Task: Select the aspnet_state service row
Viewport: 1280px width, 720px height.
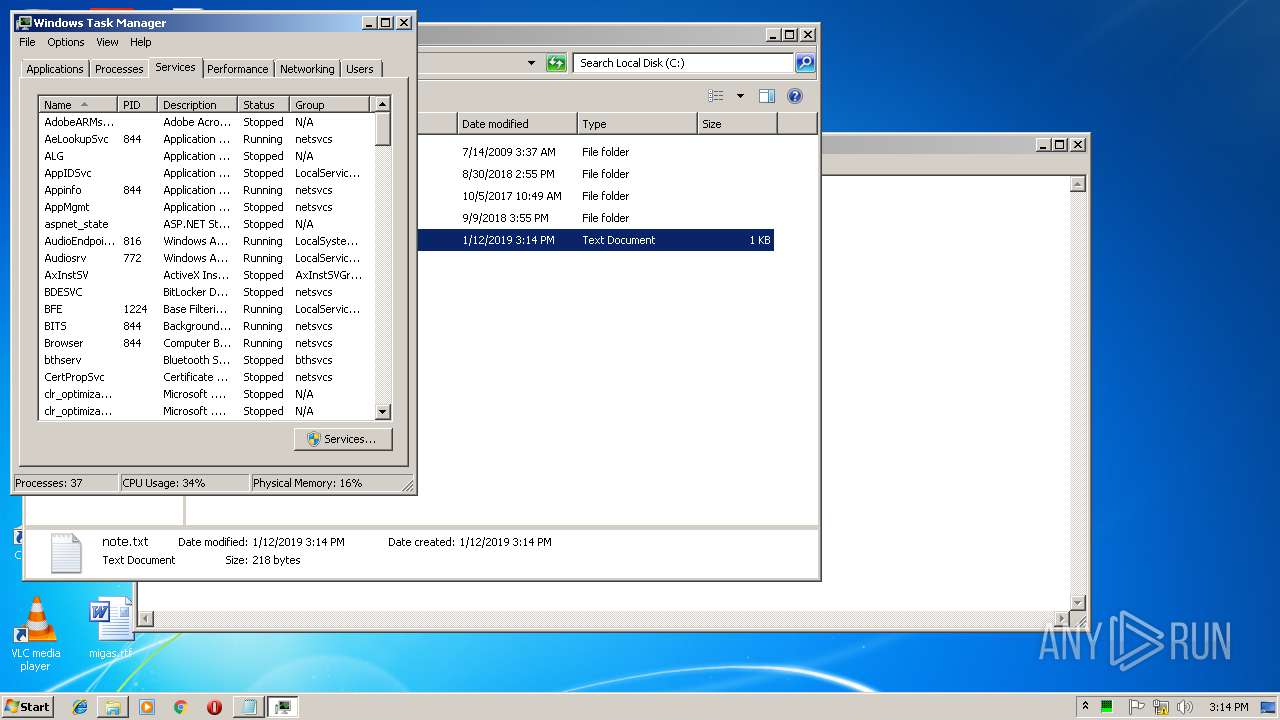Action: point(206,224)
